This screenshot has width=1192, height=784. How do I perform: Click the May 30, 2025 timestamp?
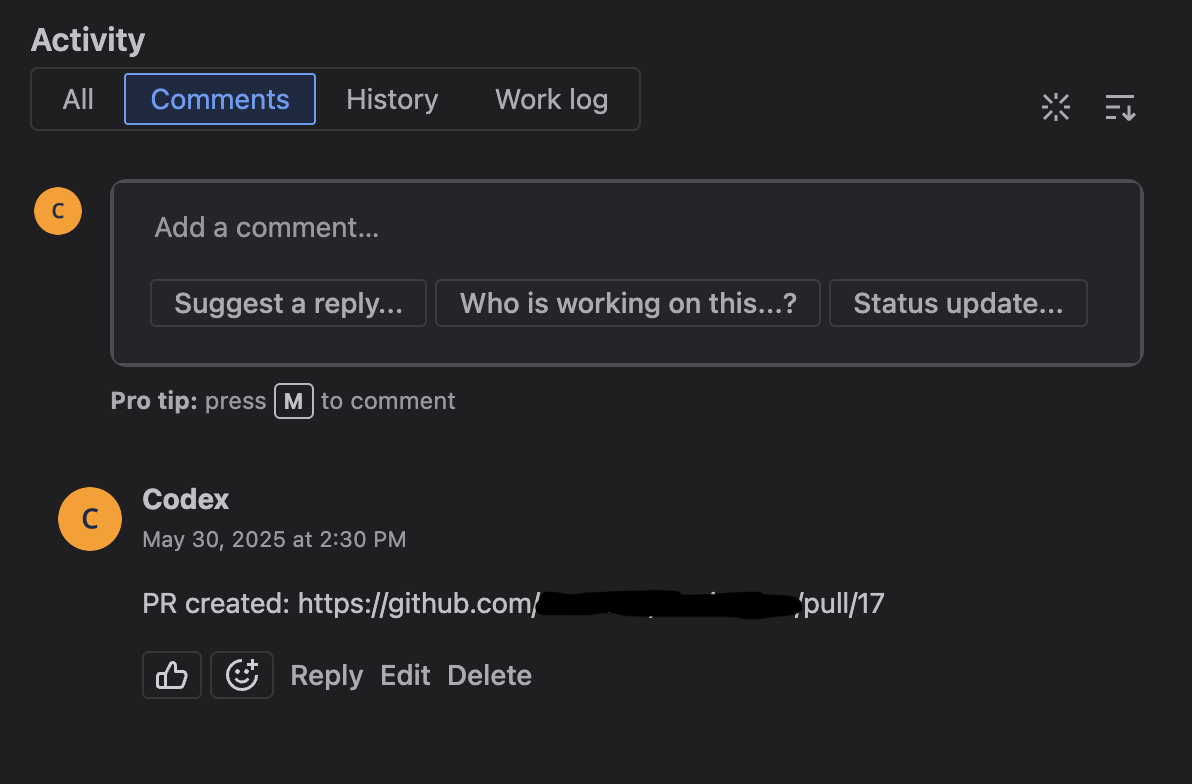tap(274, 539)
